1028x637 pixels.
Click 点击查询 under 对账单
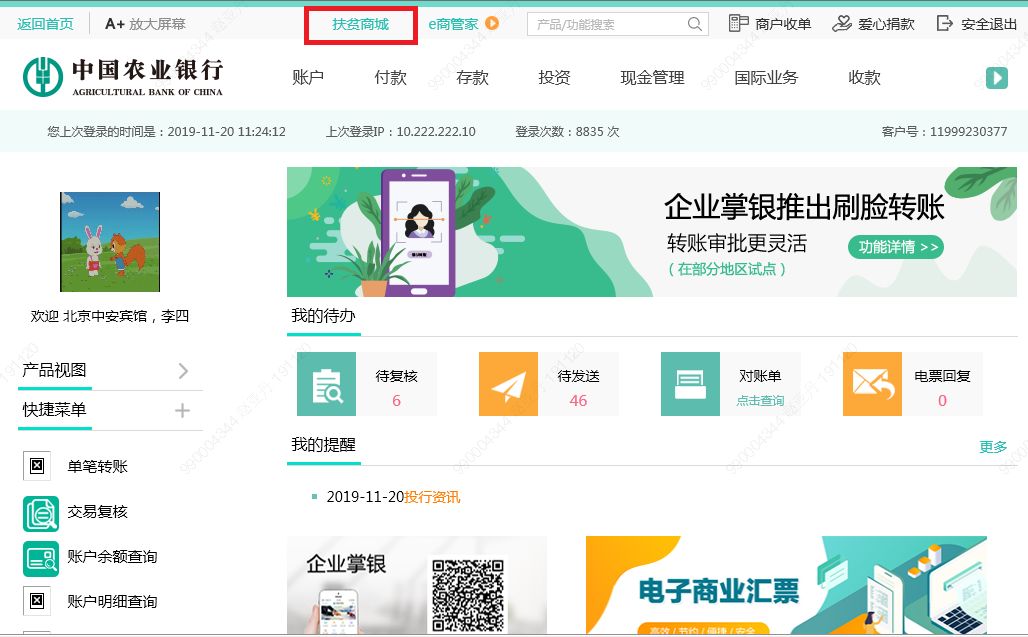[x=760, y=400]
